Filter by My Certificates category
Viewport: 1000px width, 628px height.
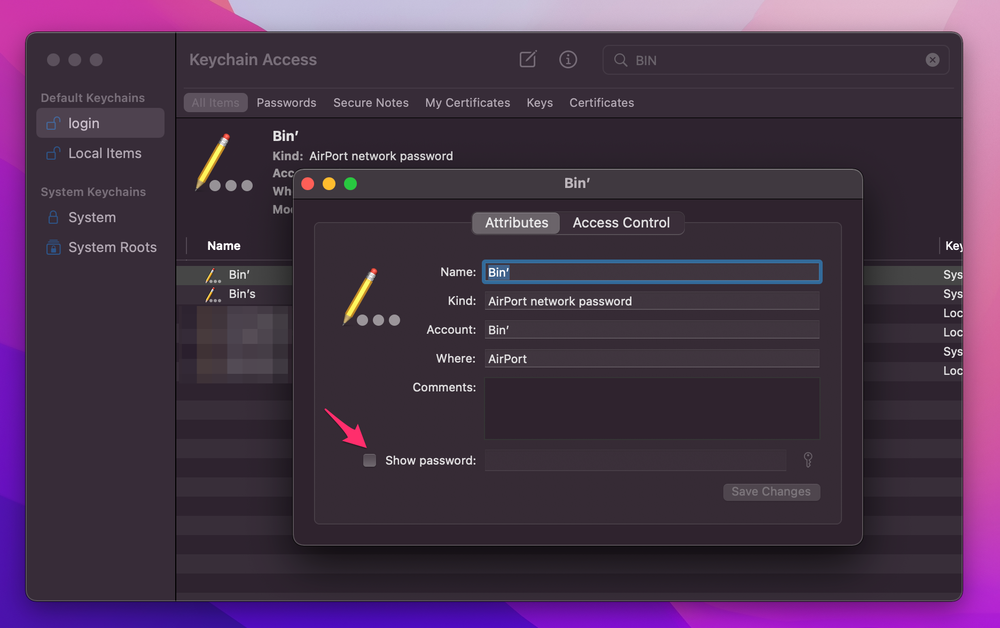coord(467,103)
